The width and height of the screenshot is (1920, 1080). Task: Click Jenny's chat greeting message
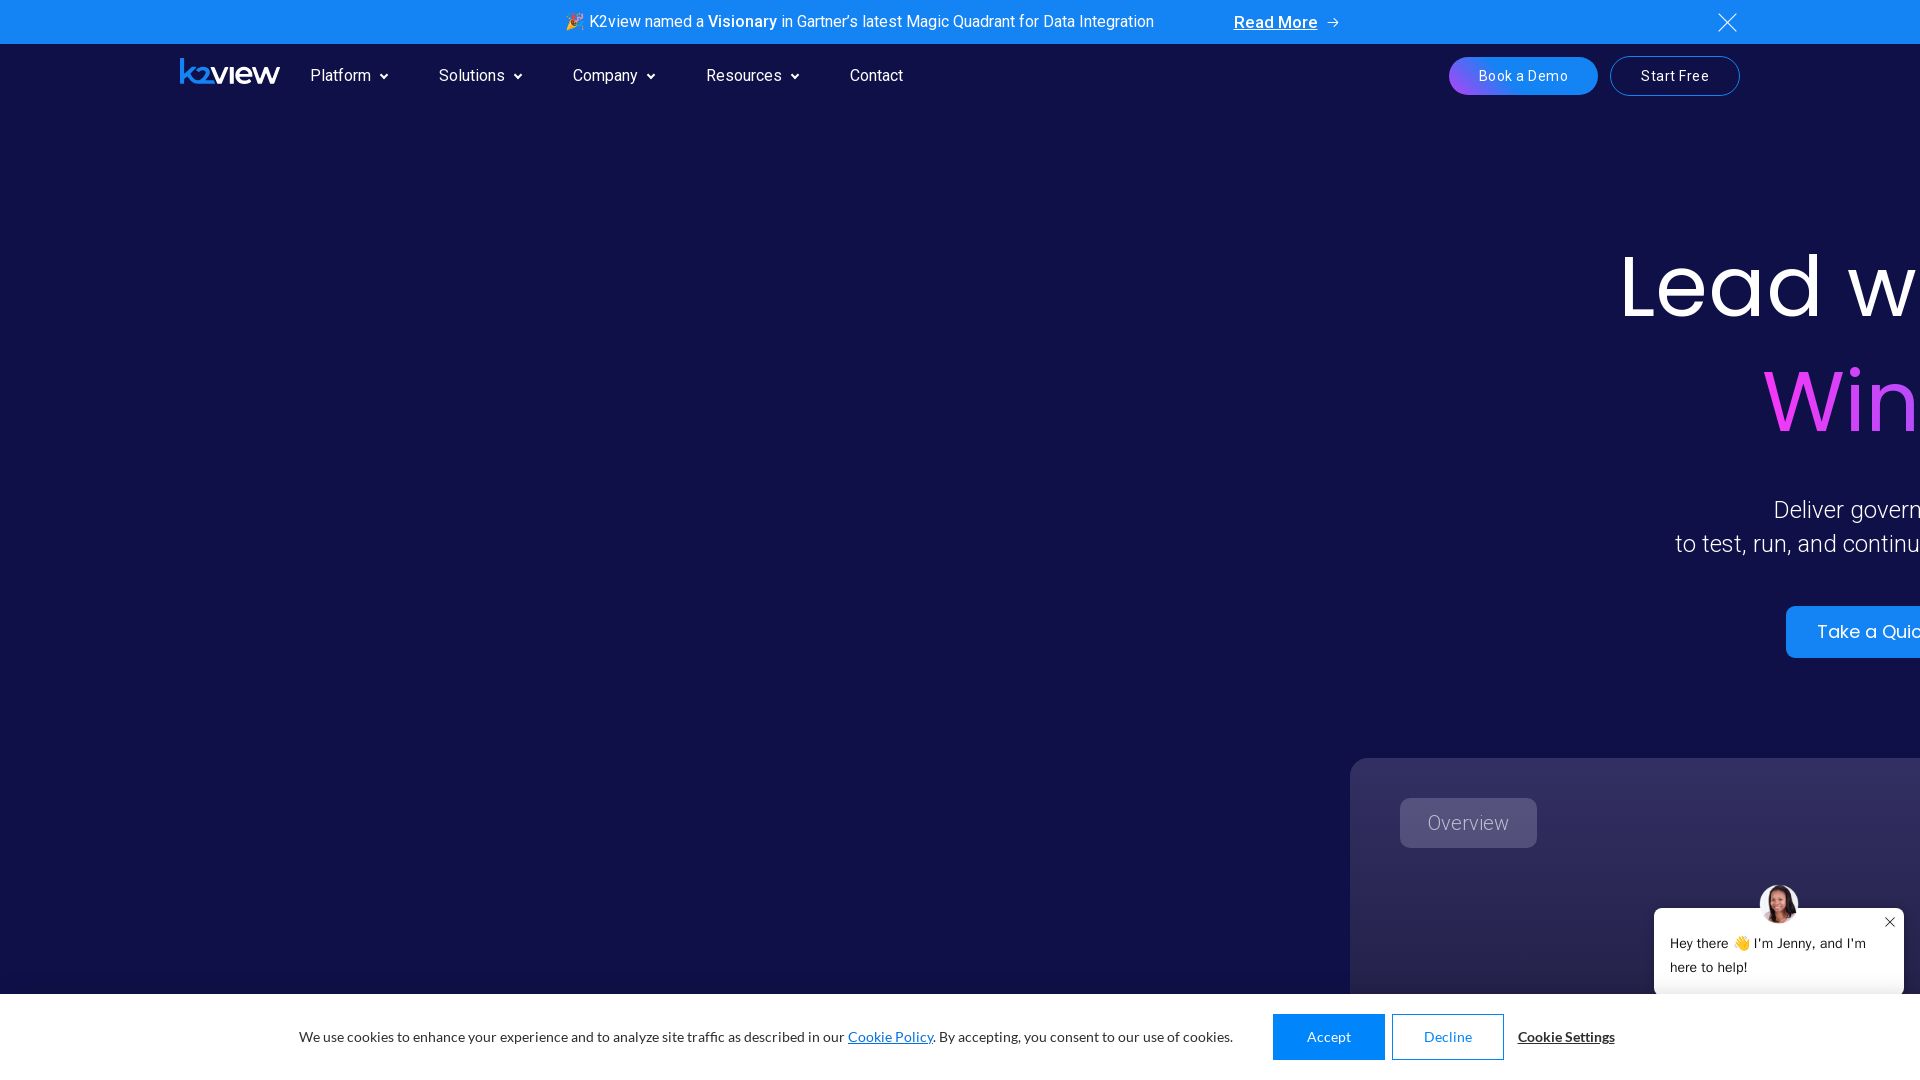point(1768,955)
